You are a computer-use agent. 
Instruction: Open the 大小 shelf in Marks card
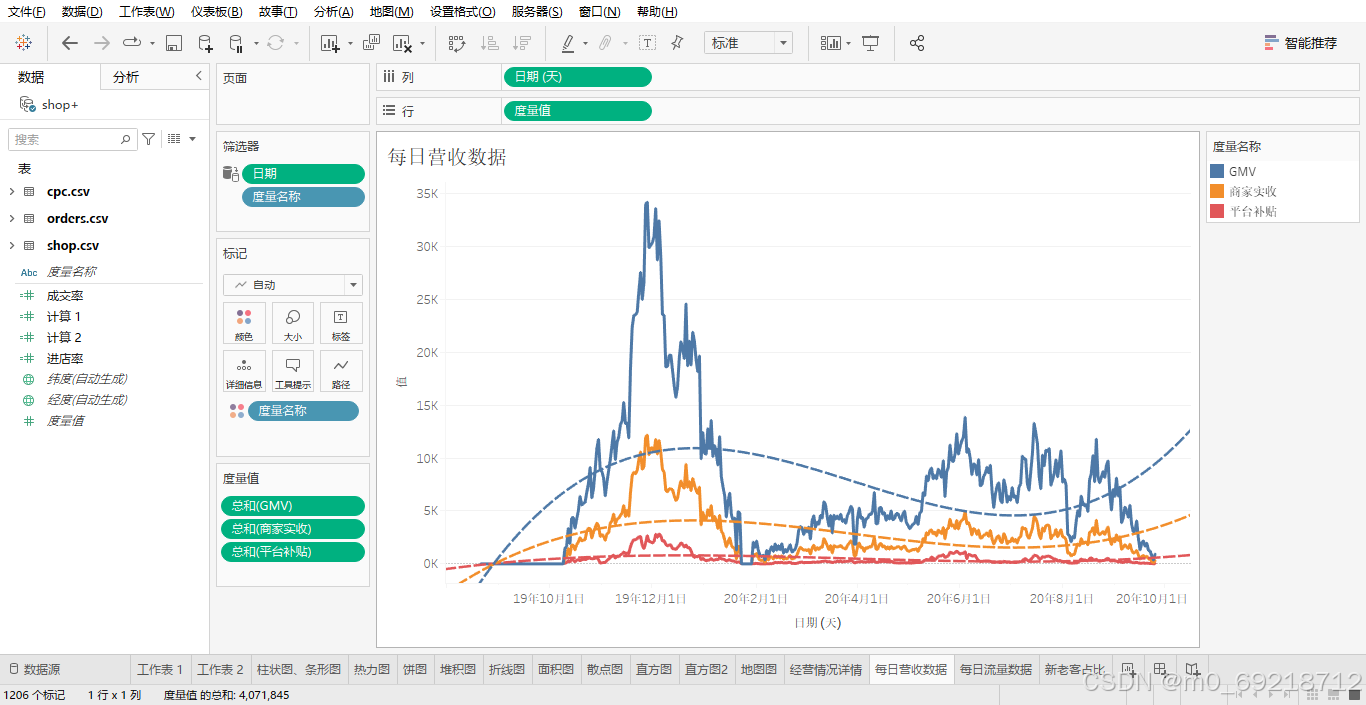[292, 322]
